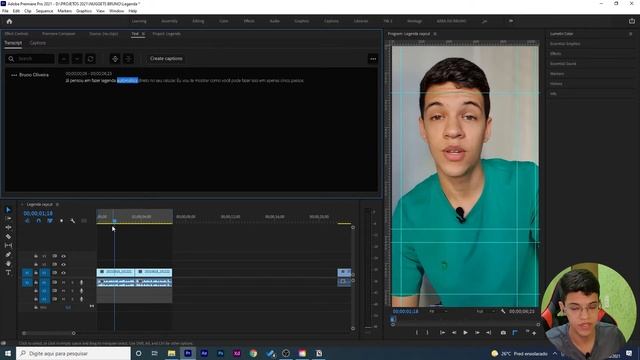Click the Merge segments icon
This screenshot has width=640, height=360.
(x=128, y=59)
